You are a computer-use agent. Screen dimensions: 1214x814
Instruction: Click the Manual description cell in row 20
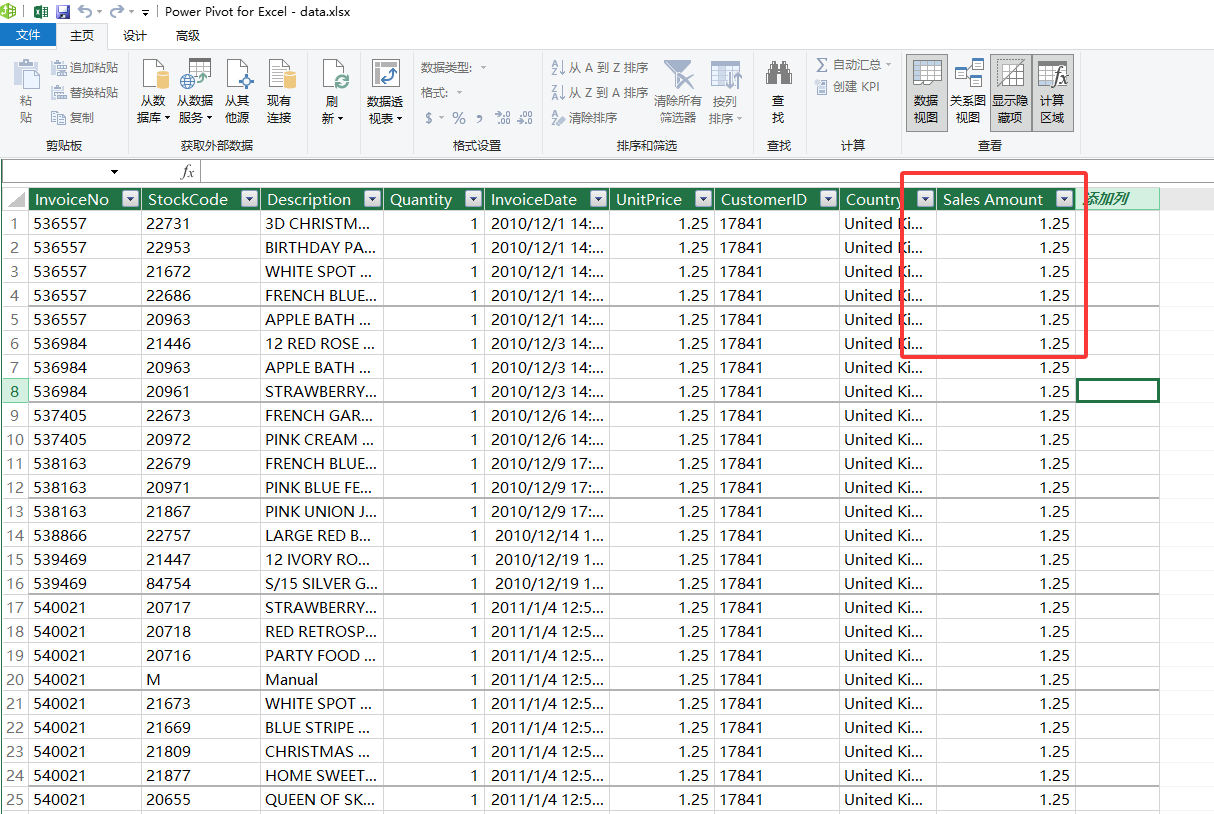[321, 679]
